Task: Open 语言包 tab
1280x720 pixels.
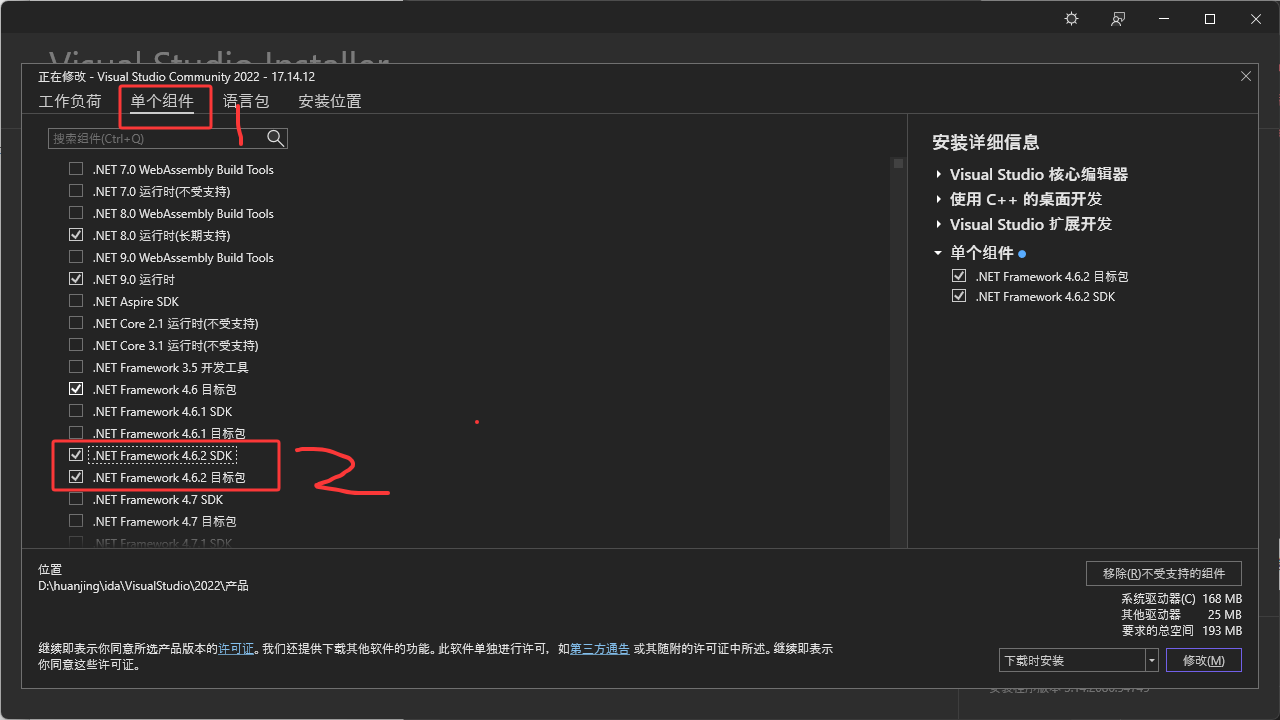Action: click(x=246, y=101)
